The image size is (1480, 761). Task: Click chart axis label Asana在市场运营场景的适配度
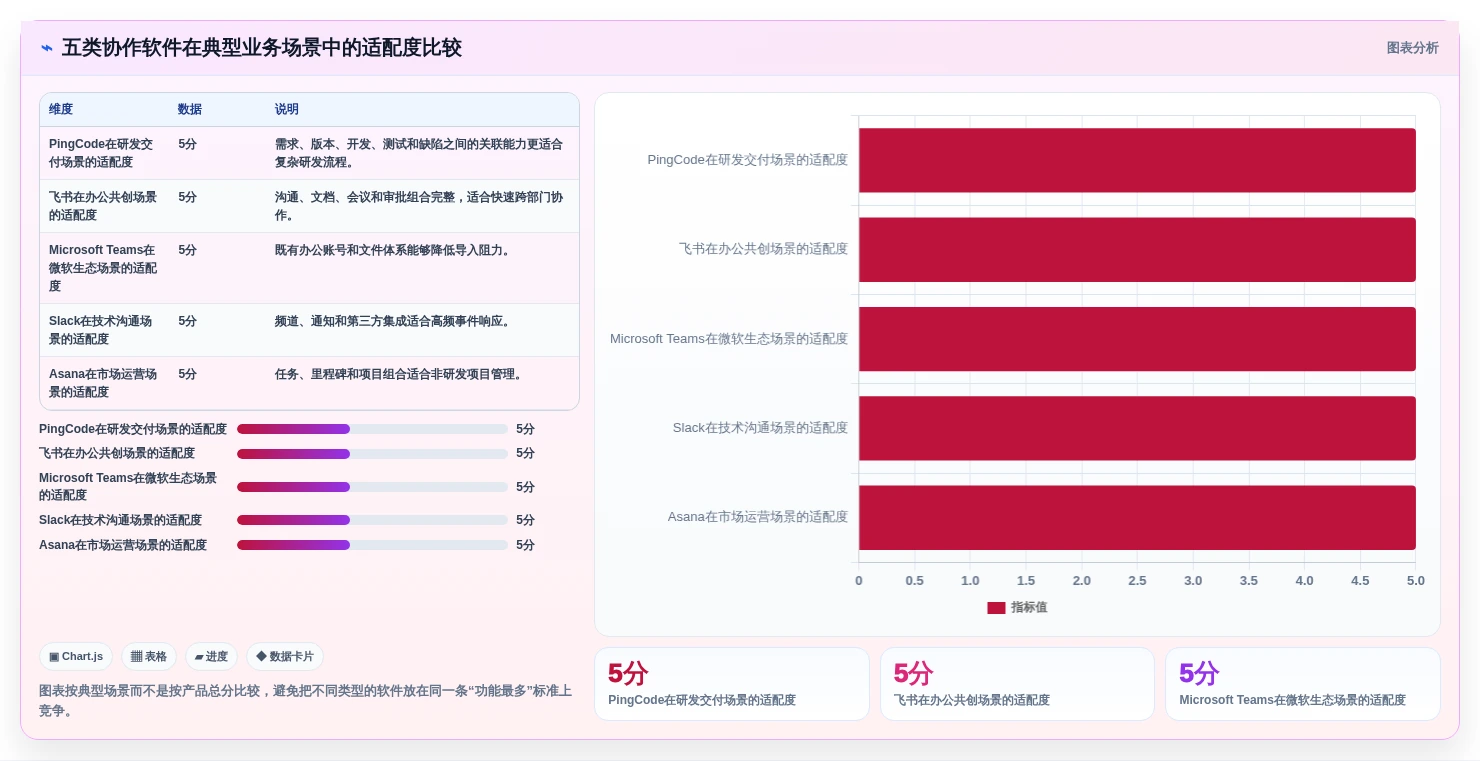pos(758,517)
